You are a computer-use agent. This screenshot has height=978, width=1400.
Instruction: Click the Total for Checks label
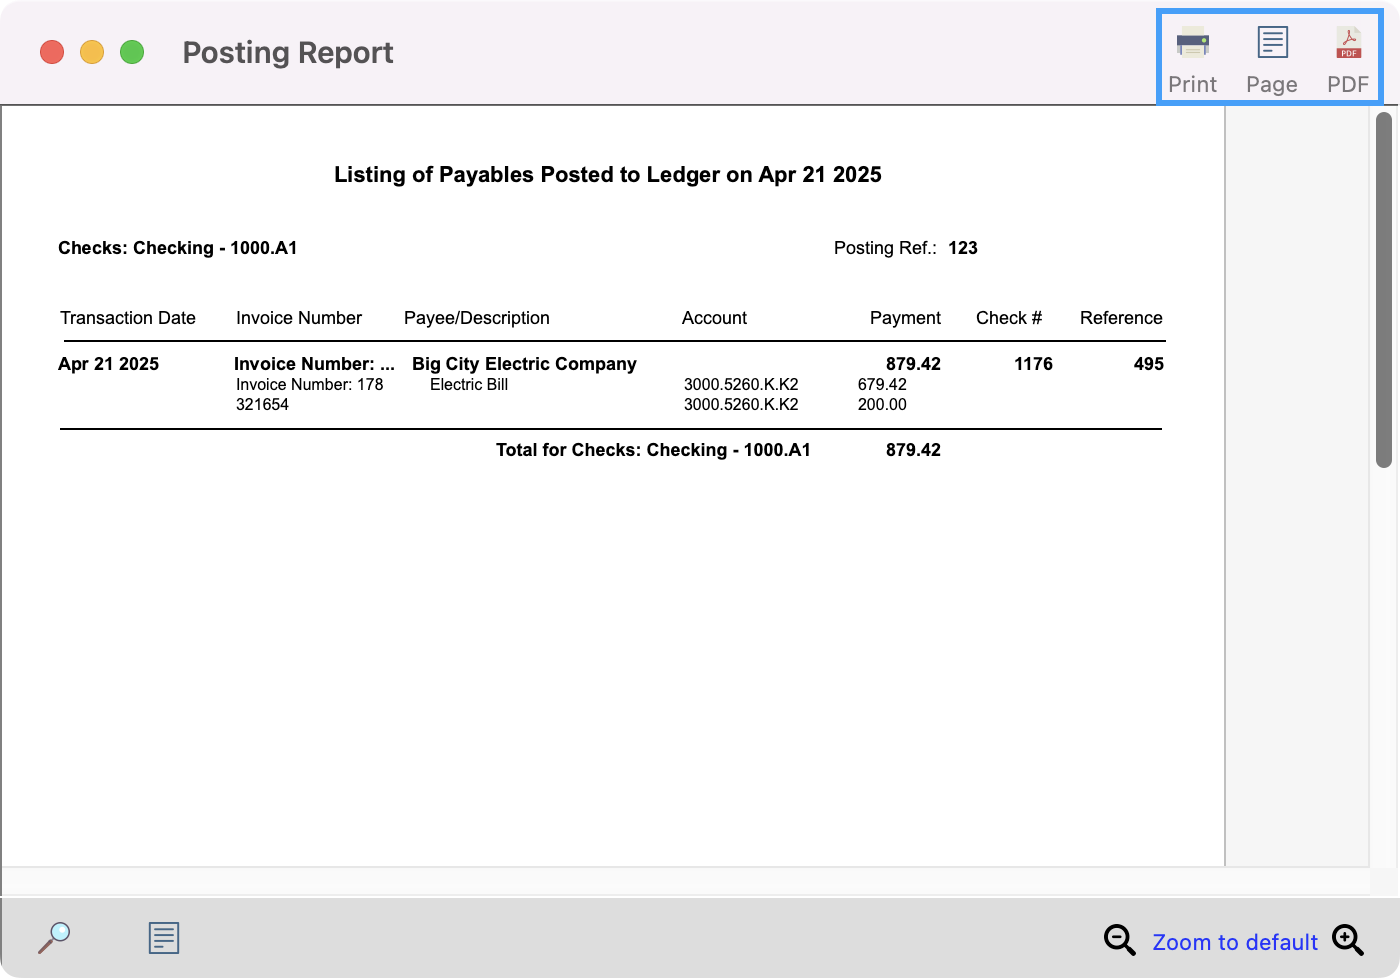click(x=653, y=450)
